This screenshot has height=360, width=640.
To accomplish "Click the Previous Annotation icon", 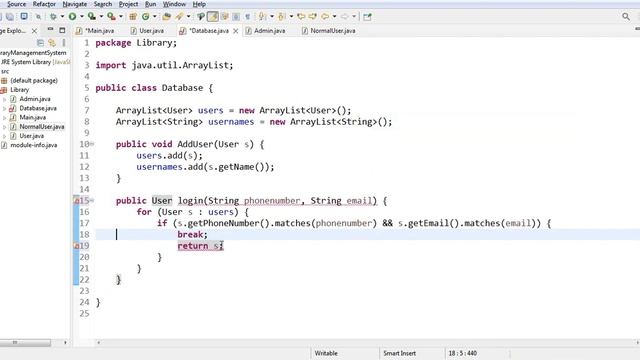I will coord(281,17).
